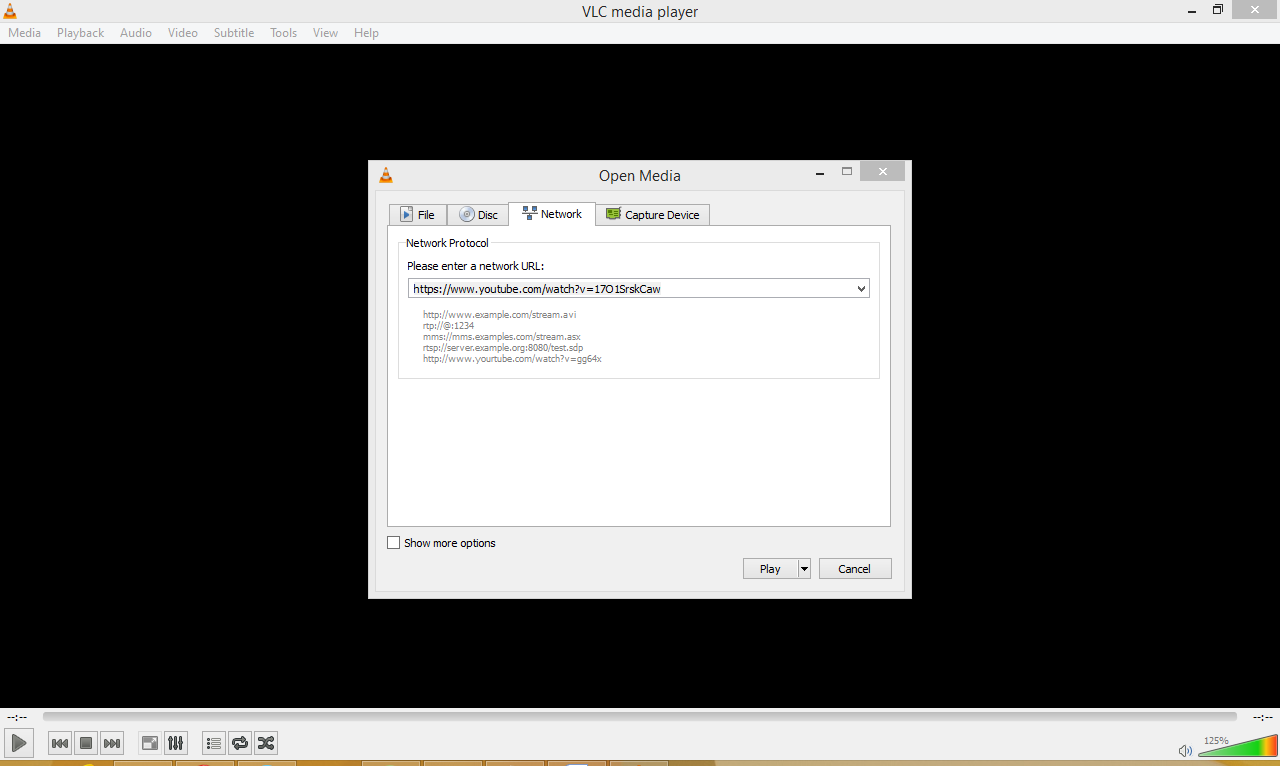Switch to the File tab
1280x766 pixels.
click(418, 215)
